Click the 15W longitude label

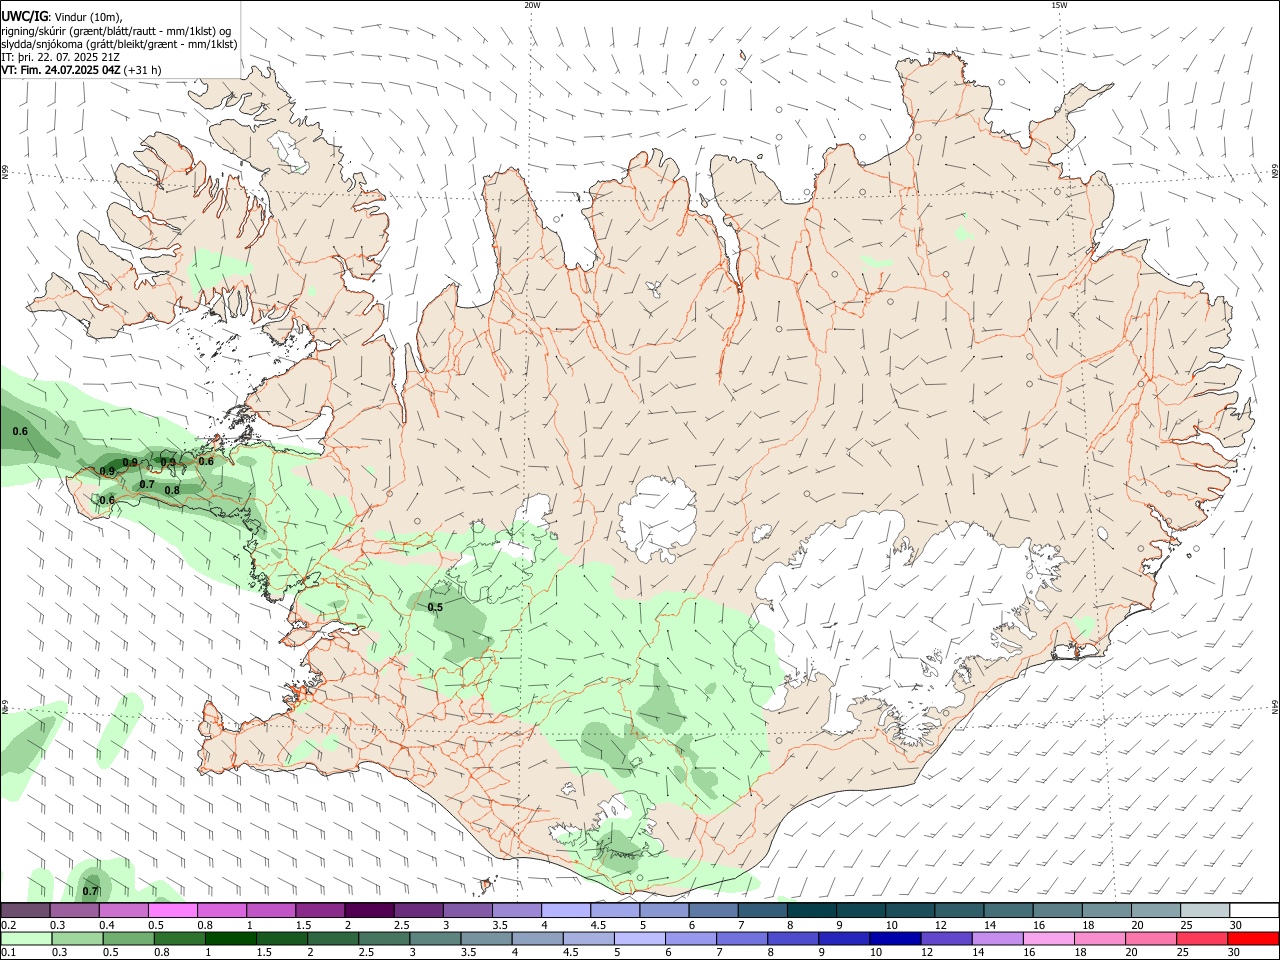pyautogui.click(x=1058, y=5)
